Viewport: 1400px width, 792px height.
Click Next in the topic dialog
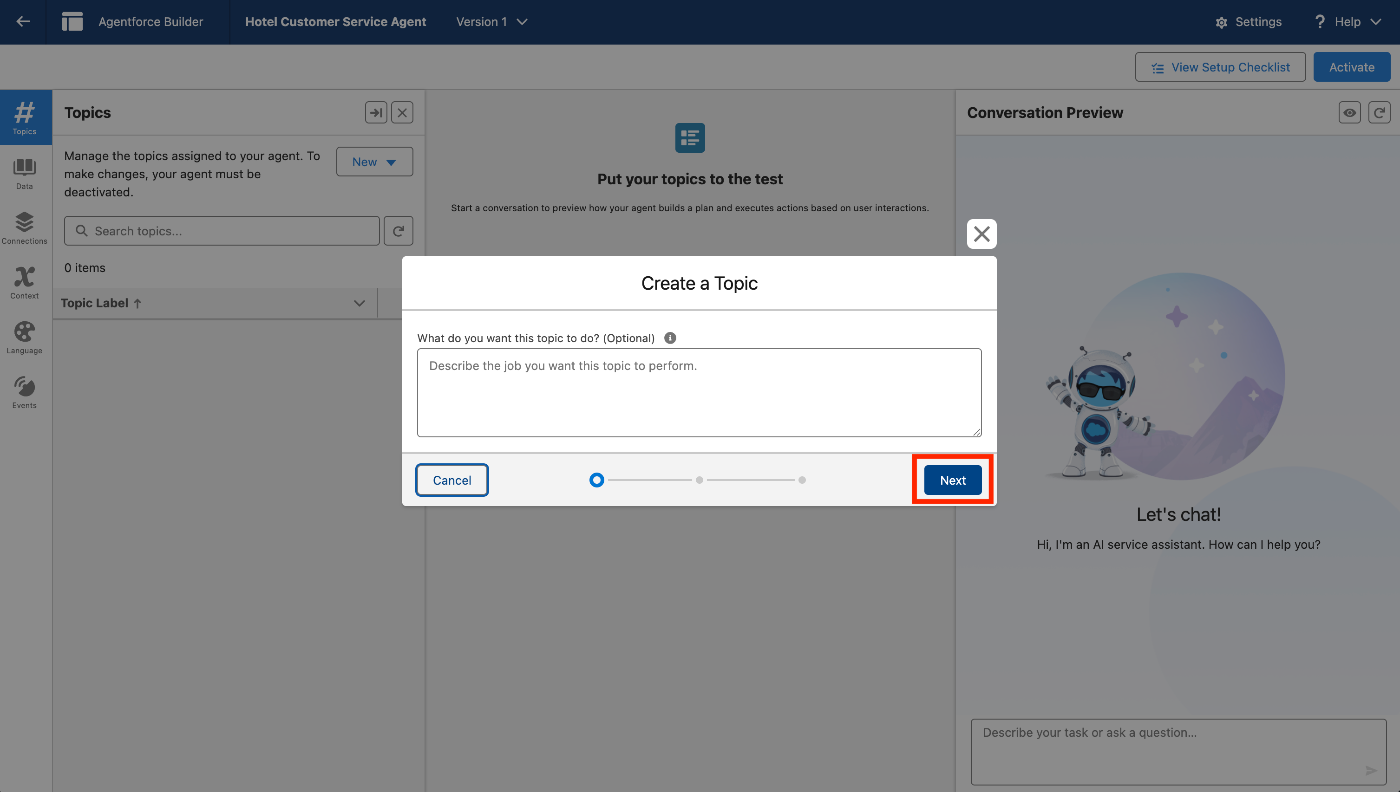point(953,480)
